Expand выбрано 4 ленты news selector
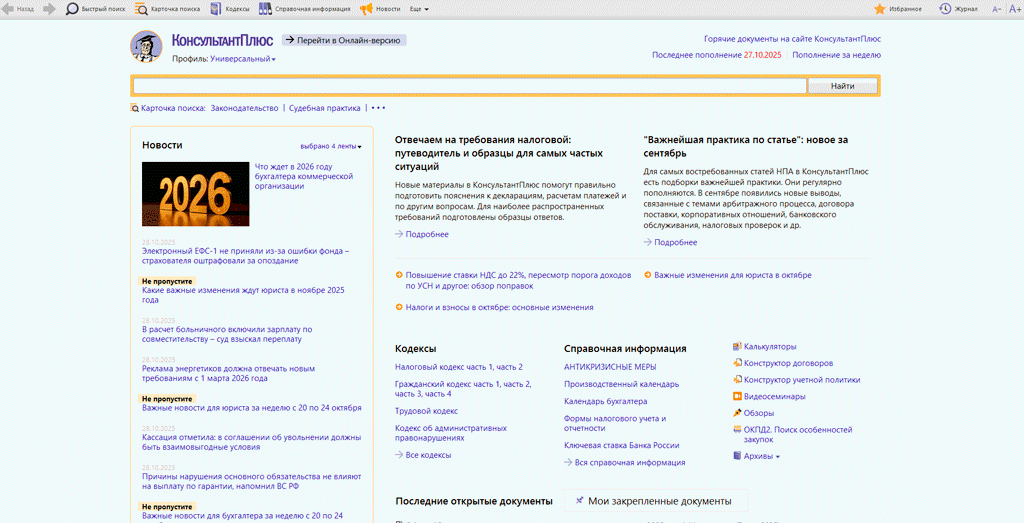Screen dimensions: 1024x523 (x=331, y=146)
